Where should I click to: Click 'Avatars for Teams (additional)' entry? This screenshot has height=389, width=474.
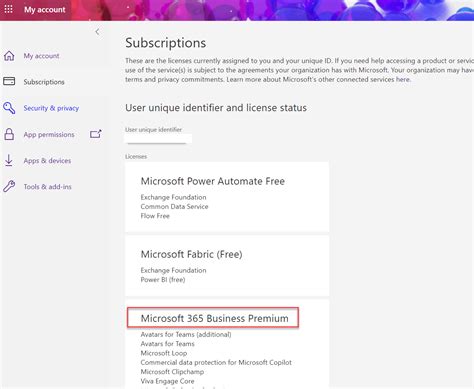pyautogui.click(x=186, y=334)
